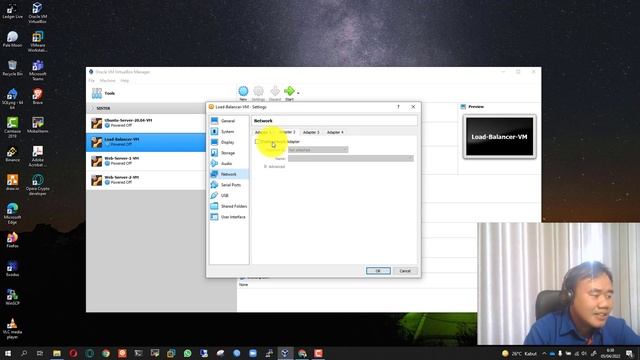Click the Load-Balancer-VM preview thumbnail
Screen dimensions: 640x360
500,137
